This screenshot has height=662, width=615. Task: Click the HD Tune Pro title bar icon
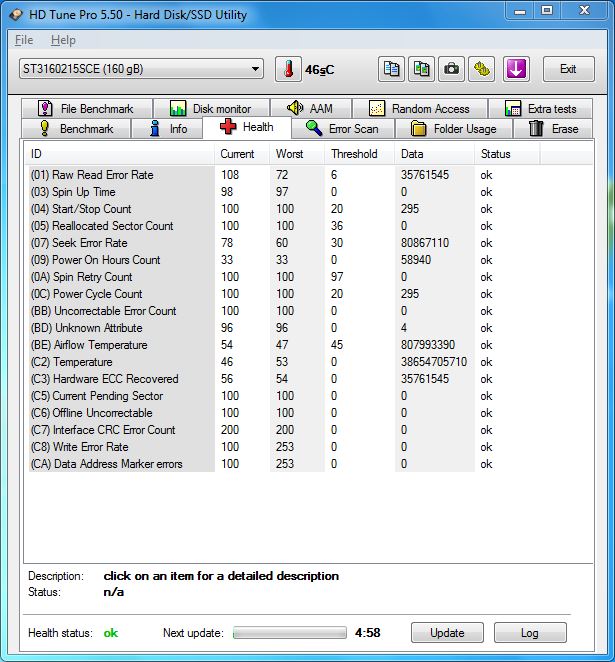pos(16,15)
